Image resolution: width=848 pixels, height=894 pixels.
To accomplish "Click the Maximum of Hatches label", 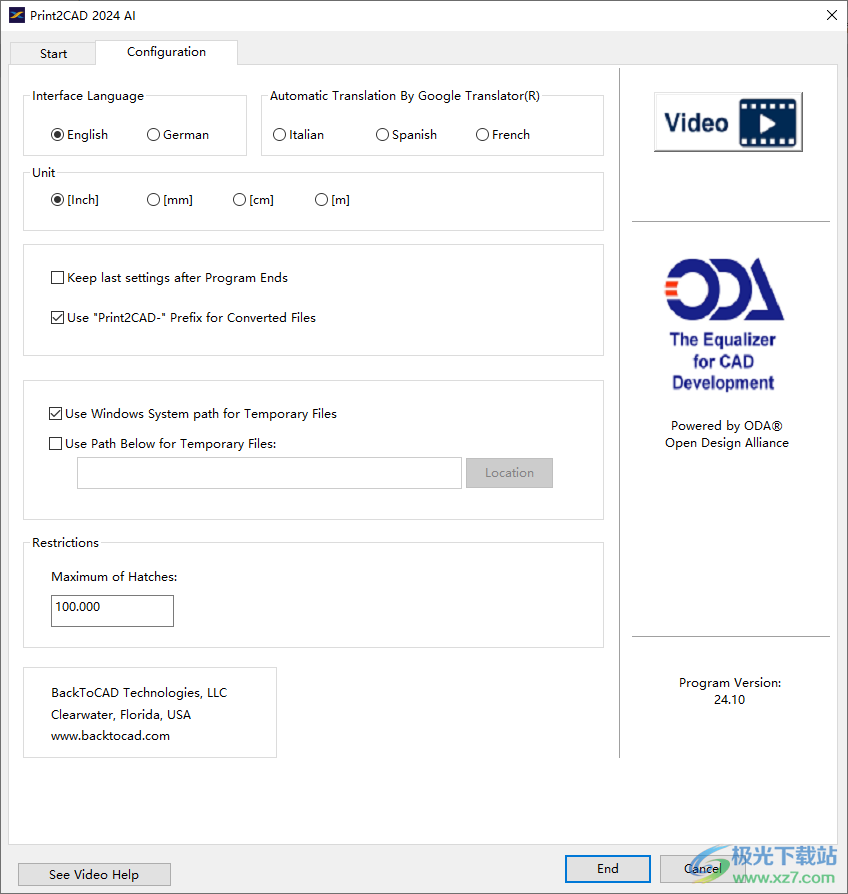I will [114, 576].
